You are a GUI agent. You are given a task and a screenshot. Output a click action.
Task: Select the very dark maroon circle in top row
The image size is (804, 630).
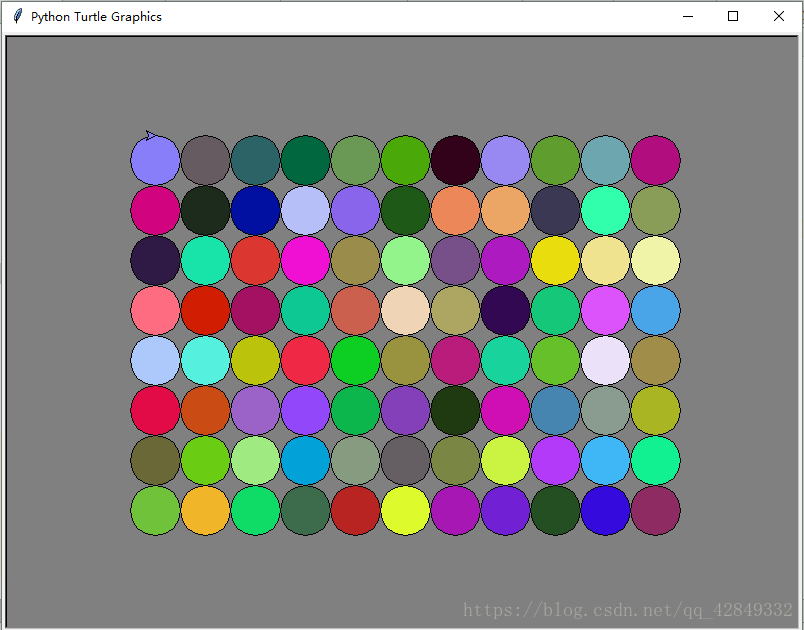coord(455,160)
